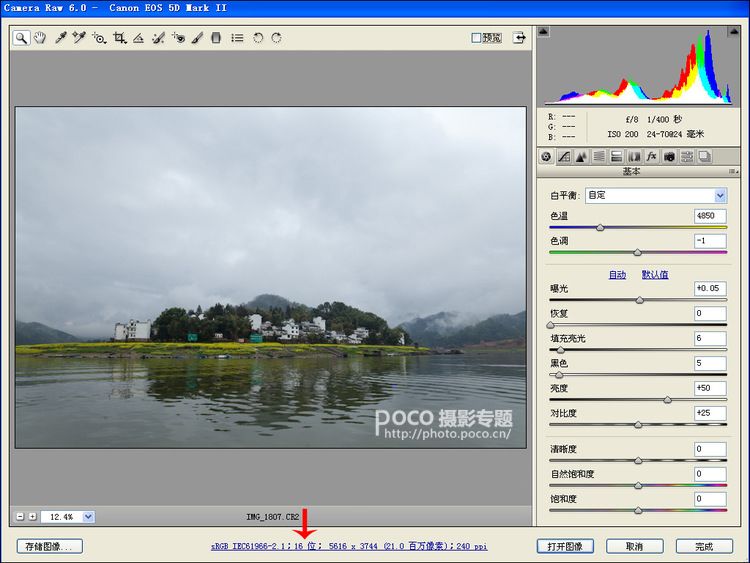The image size is (750, 563).
Task: Click the 取消 cancel button
Action: (x=635, y=546)
